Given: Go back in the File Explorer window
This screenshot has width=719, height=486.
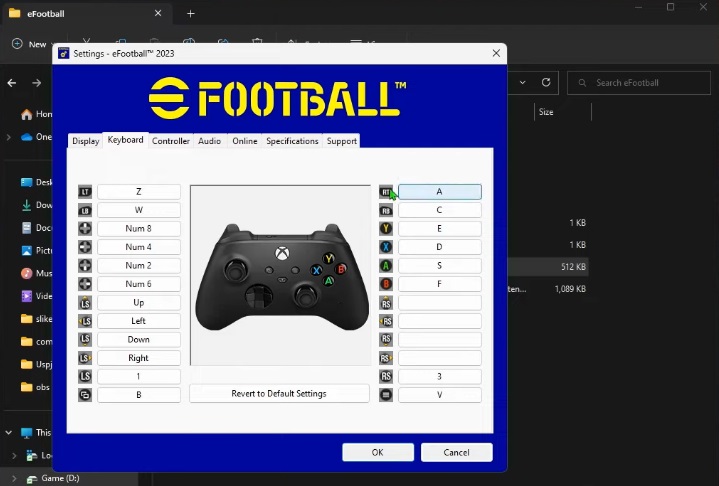Looking at the screenshot, I should pyautogui.click(x=12, y=83).
